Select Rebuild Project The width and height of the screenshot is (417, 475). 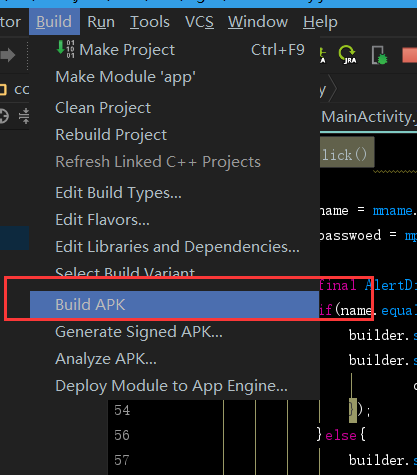174,135
